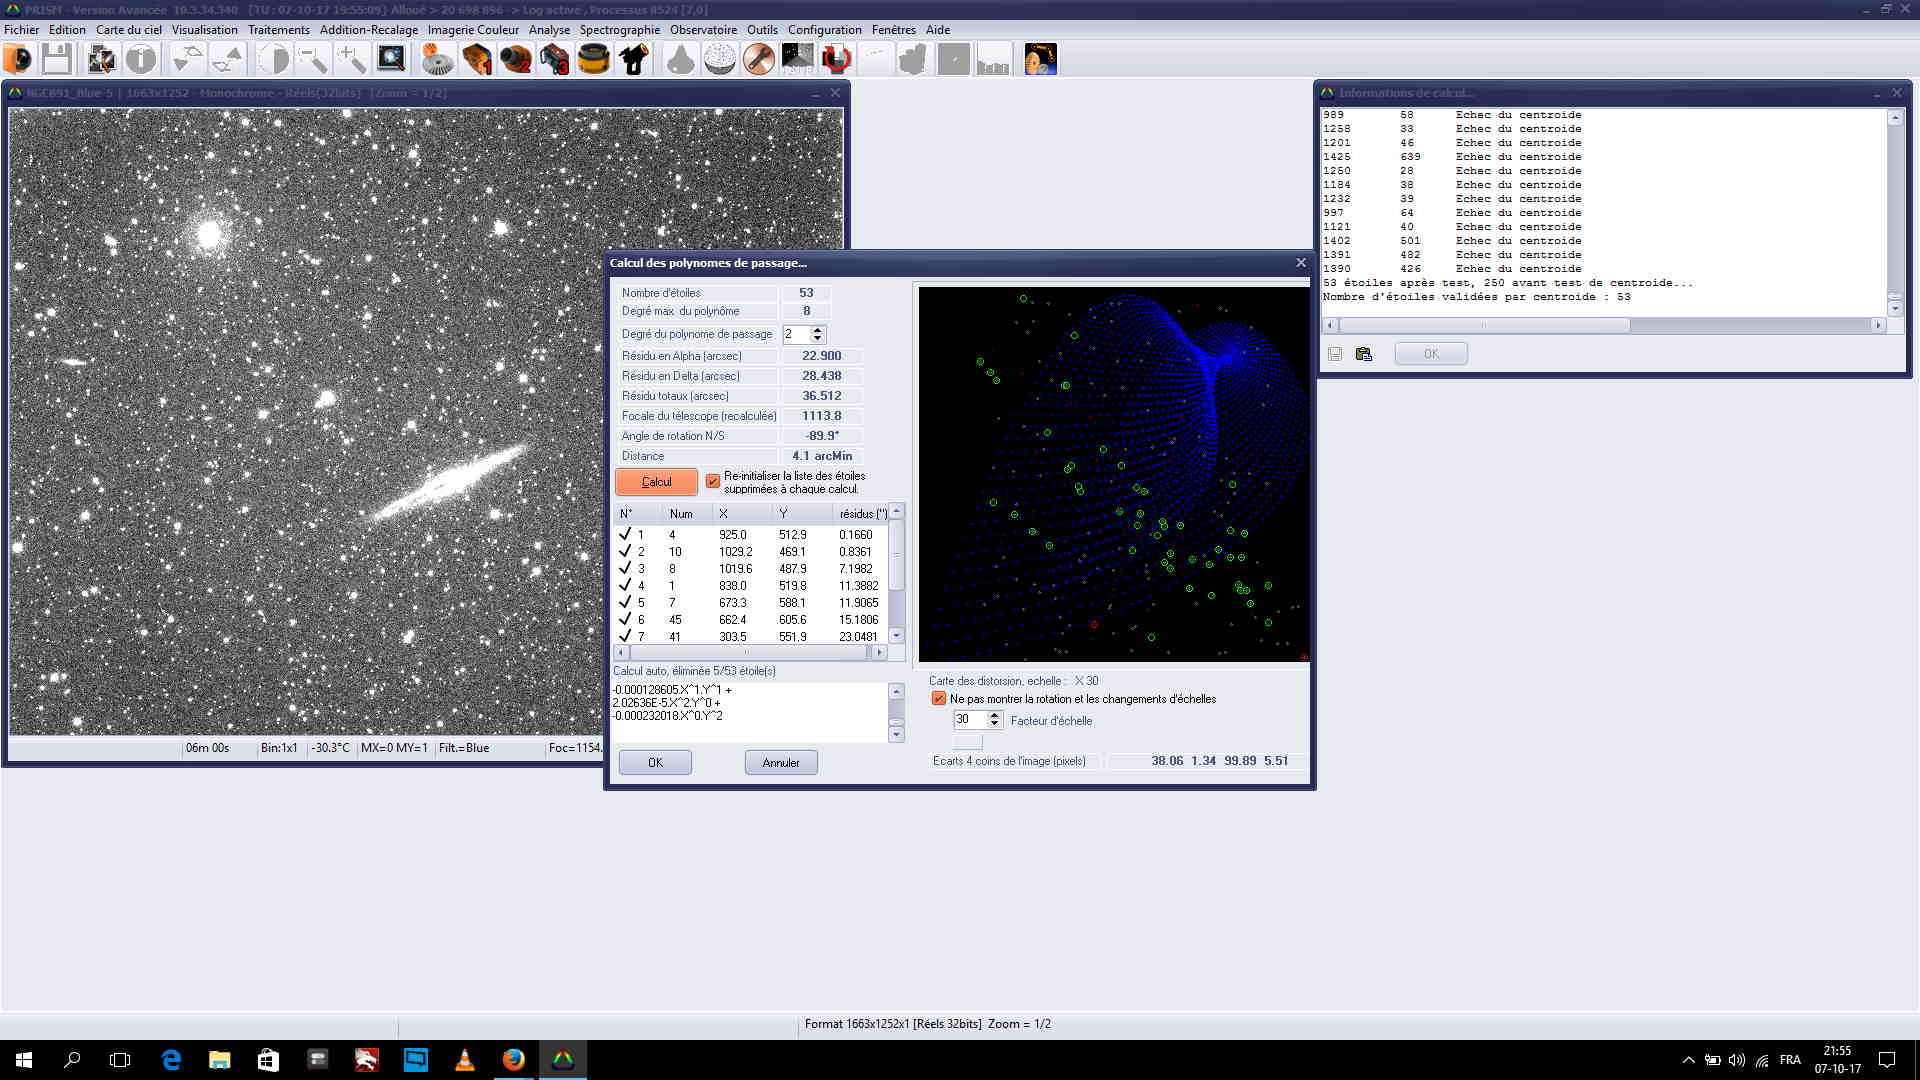Toggle 'Re-initialiser la liste des étoiles' checkbox
The image size is (1920, 1080).
coord(713,482)
